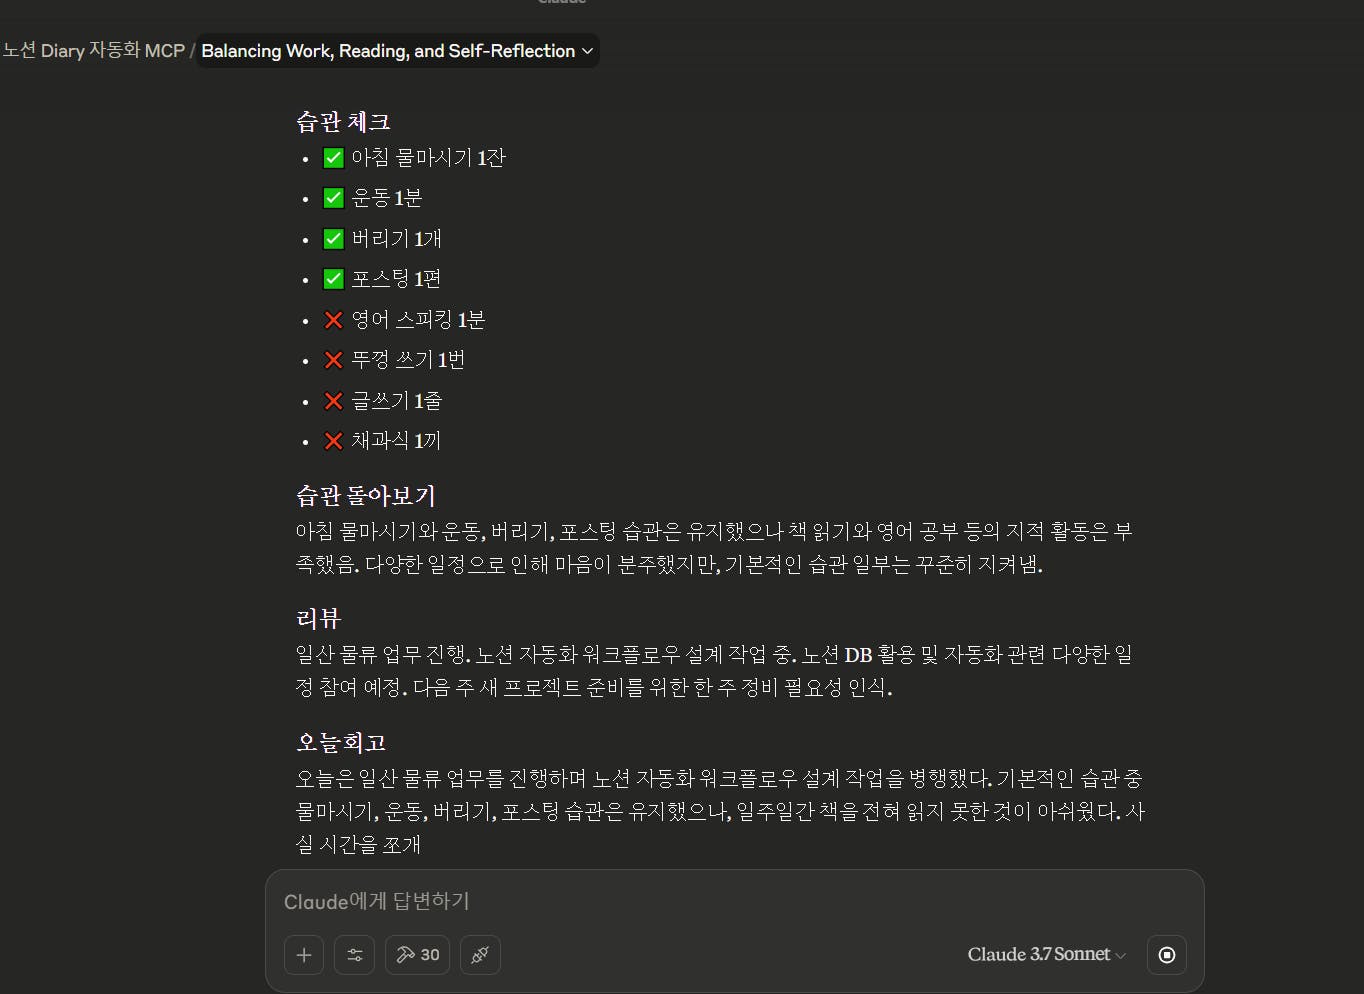Click the paragraph starting 오늘은 일산 물류 업무를
This screenshot has width=1364, height=994.
click(x=720, y=811)
